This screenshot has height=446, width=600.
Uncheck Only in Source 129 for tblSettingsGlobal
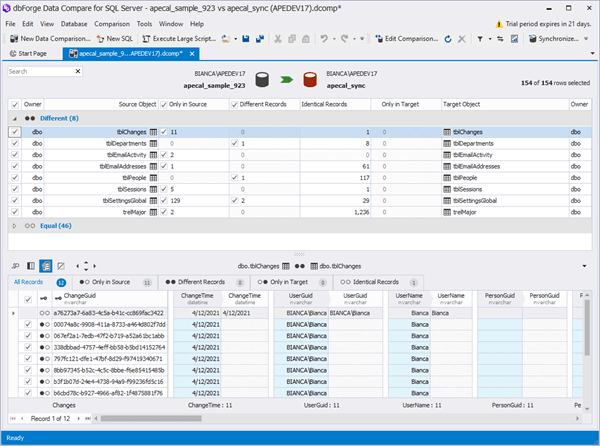click(164, 200)
